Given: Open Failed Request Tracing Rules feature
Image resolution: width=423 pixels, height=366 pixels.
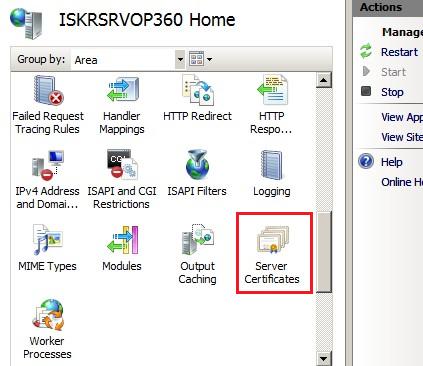Looking at the screenshot, I should pyautogui.click(x=48, y=104).
